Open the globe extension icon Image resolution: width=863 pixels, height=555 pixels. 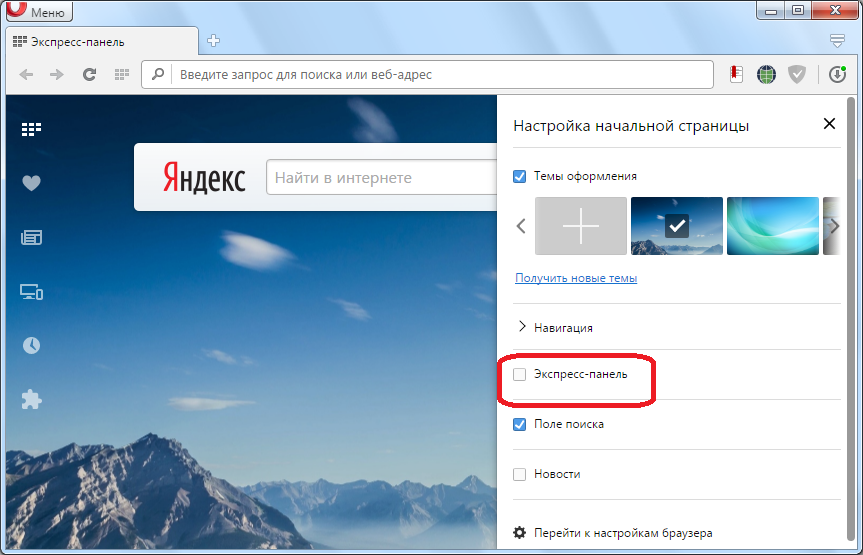pyautogui.click(x=766, y=74)
